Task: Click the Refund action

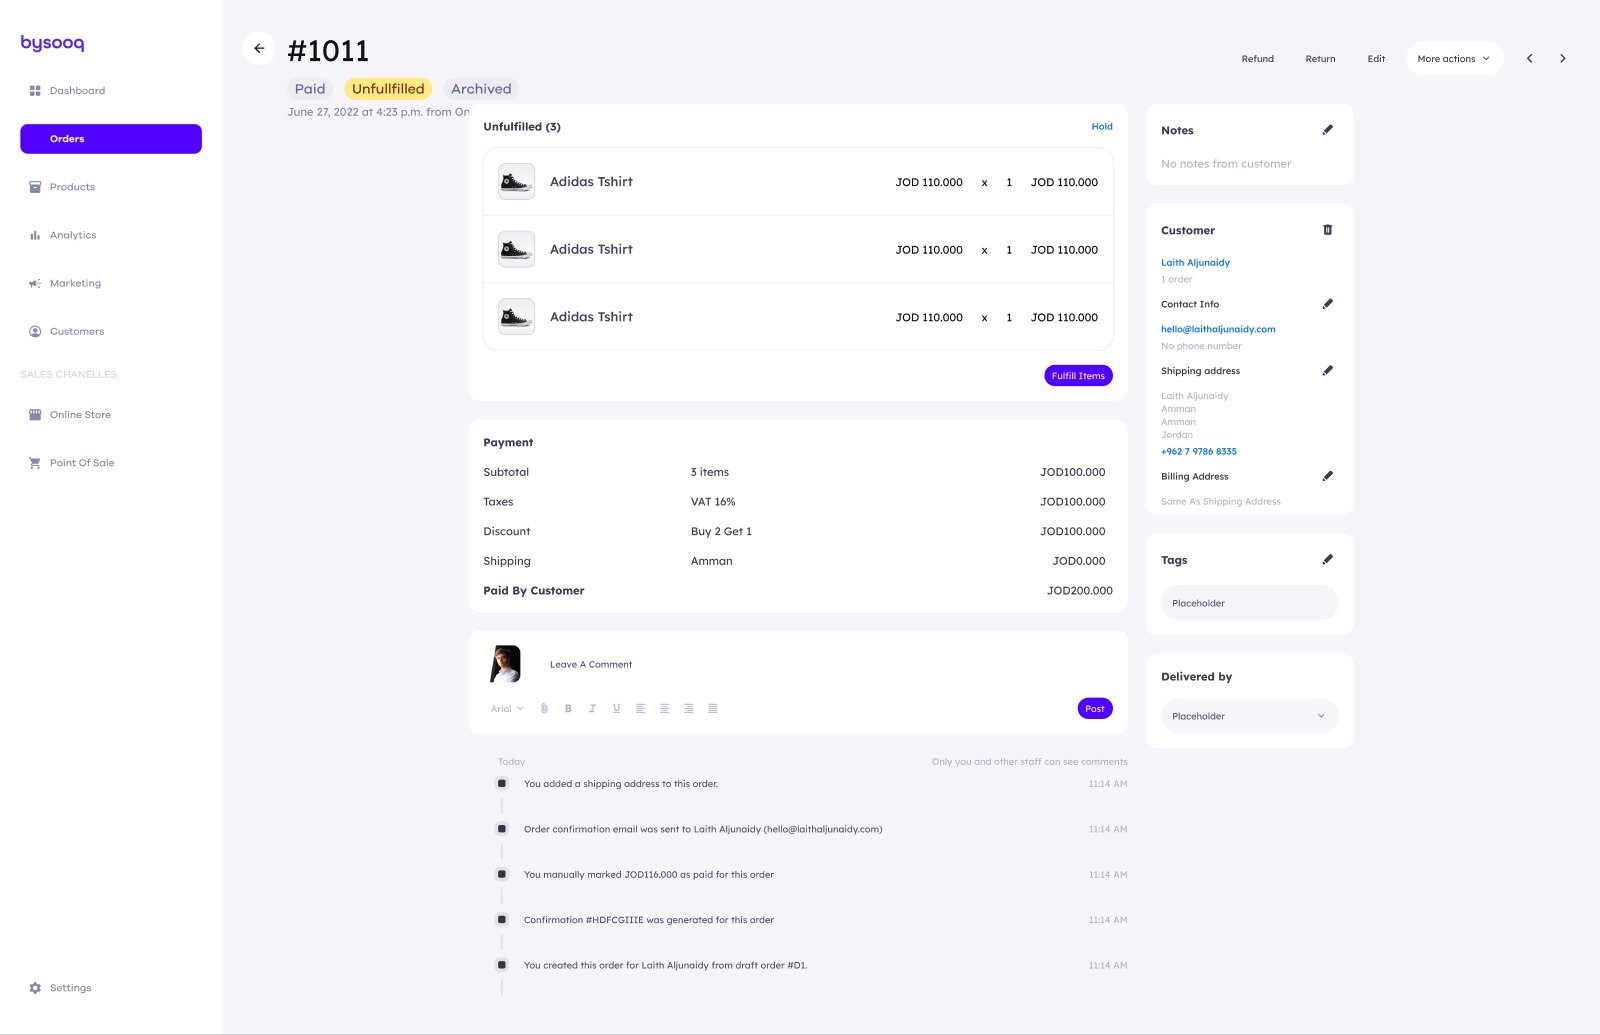Action: tap(1257, 59)
